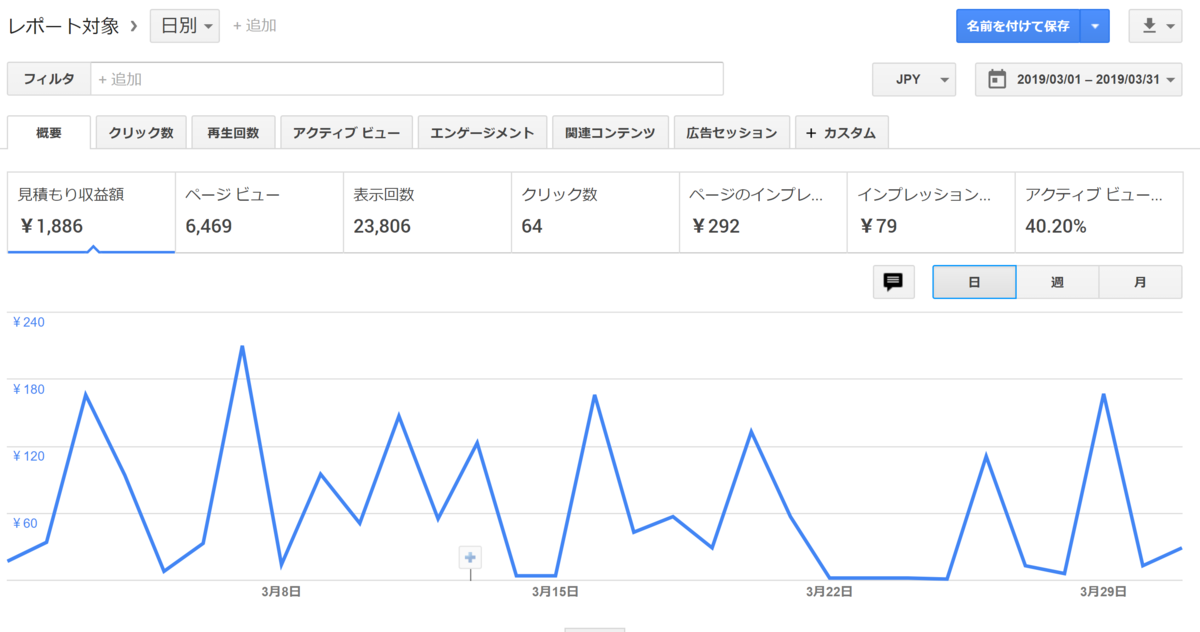This screenshot has height=632, width=1200.
Task: Select the 見積もり収益額 metric card
Action: click(x=91, y=211)
